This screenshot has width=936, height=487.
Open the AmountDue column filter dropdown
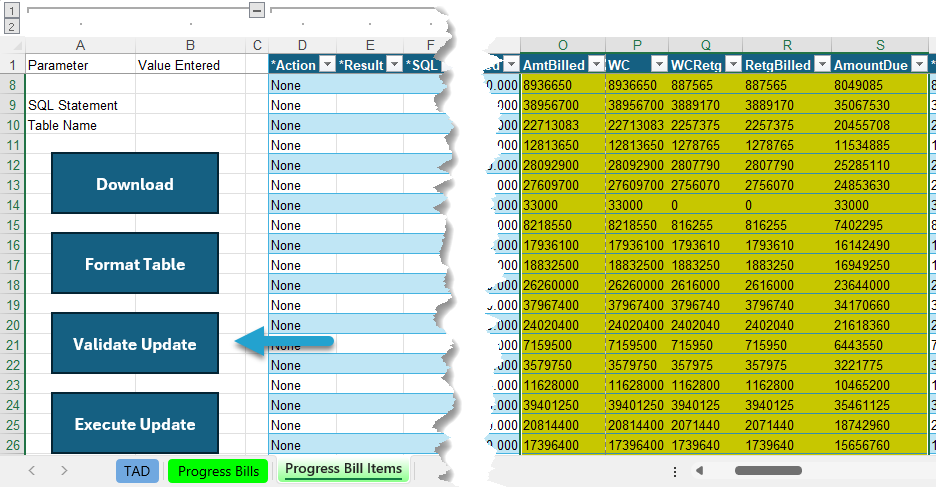[919, 64]
